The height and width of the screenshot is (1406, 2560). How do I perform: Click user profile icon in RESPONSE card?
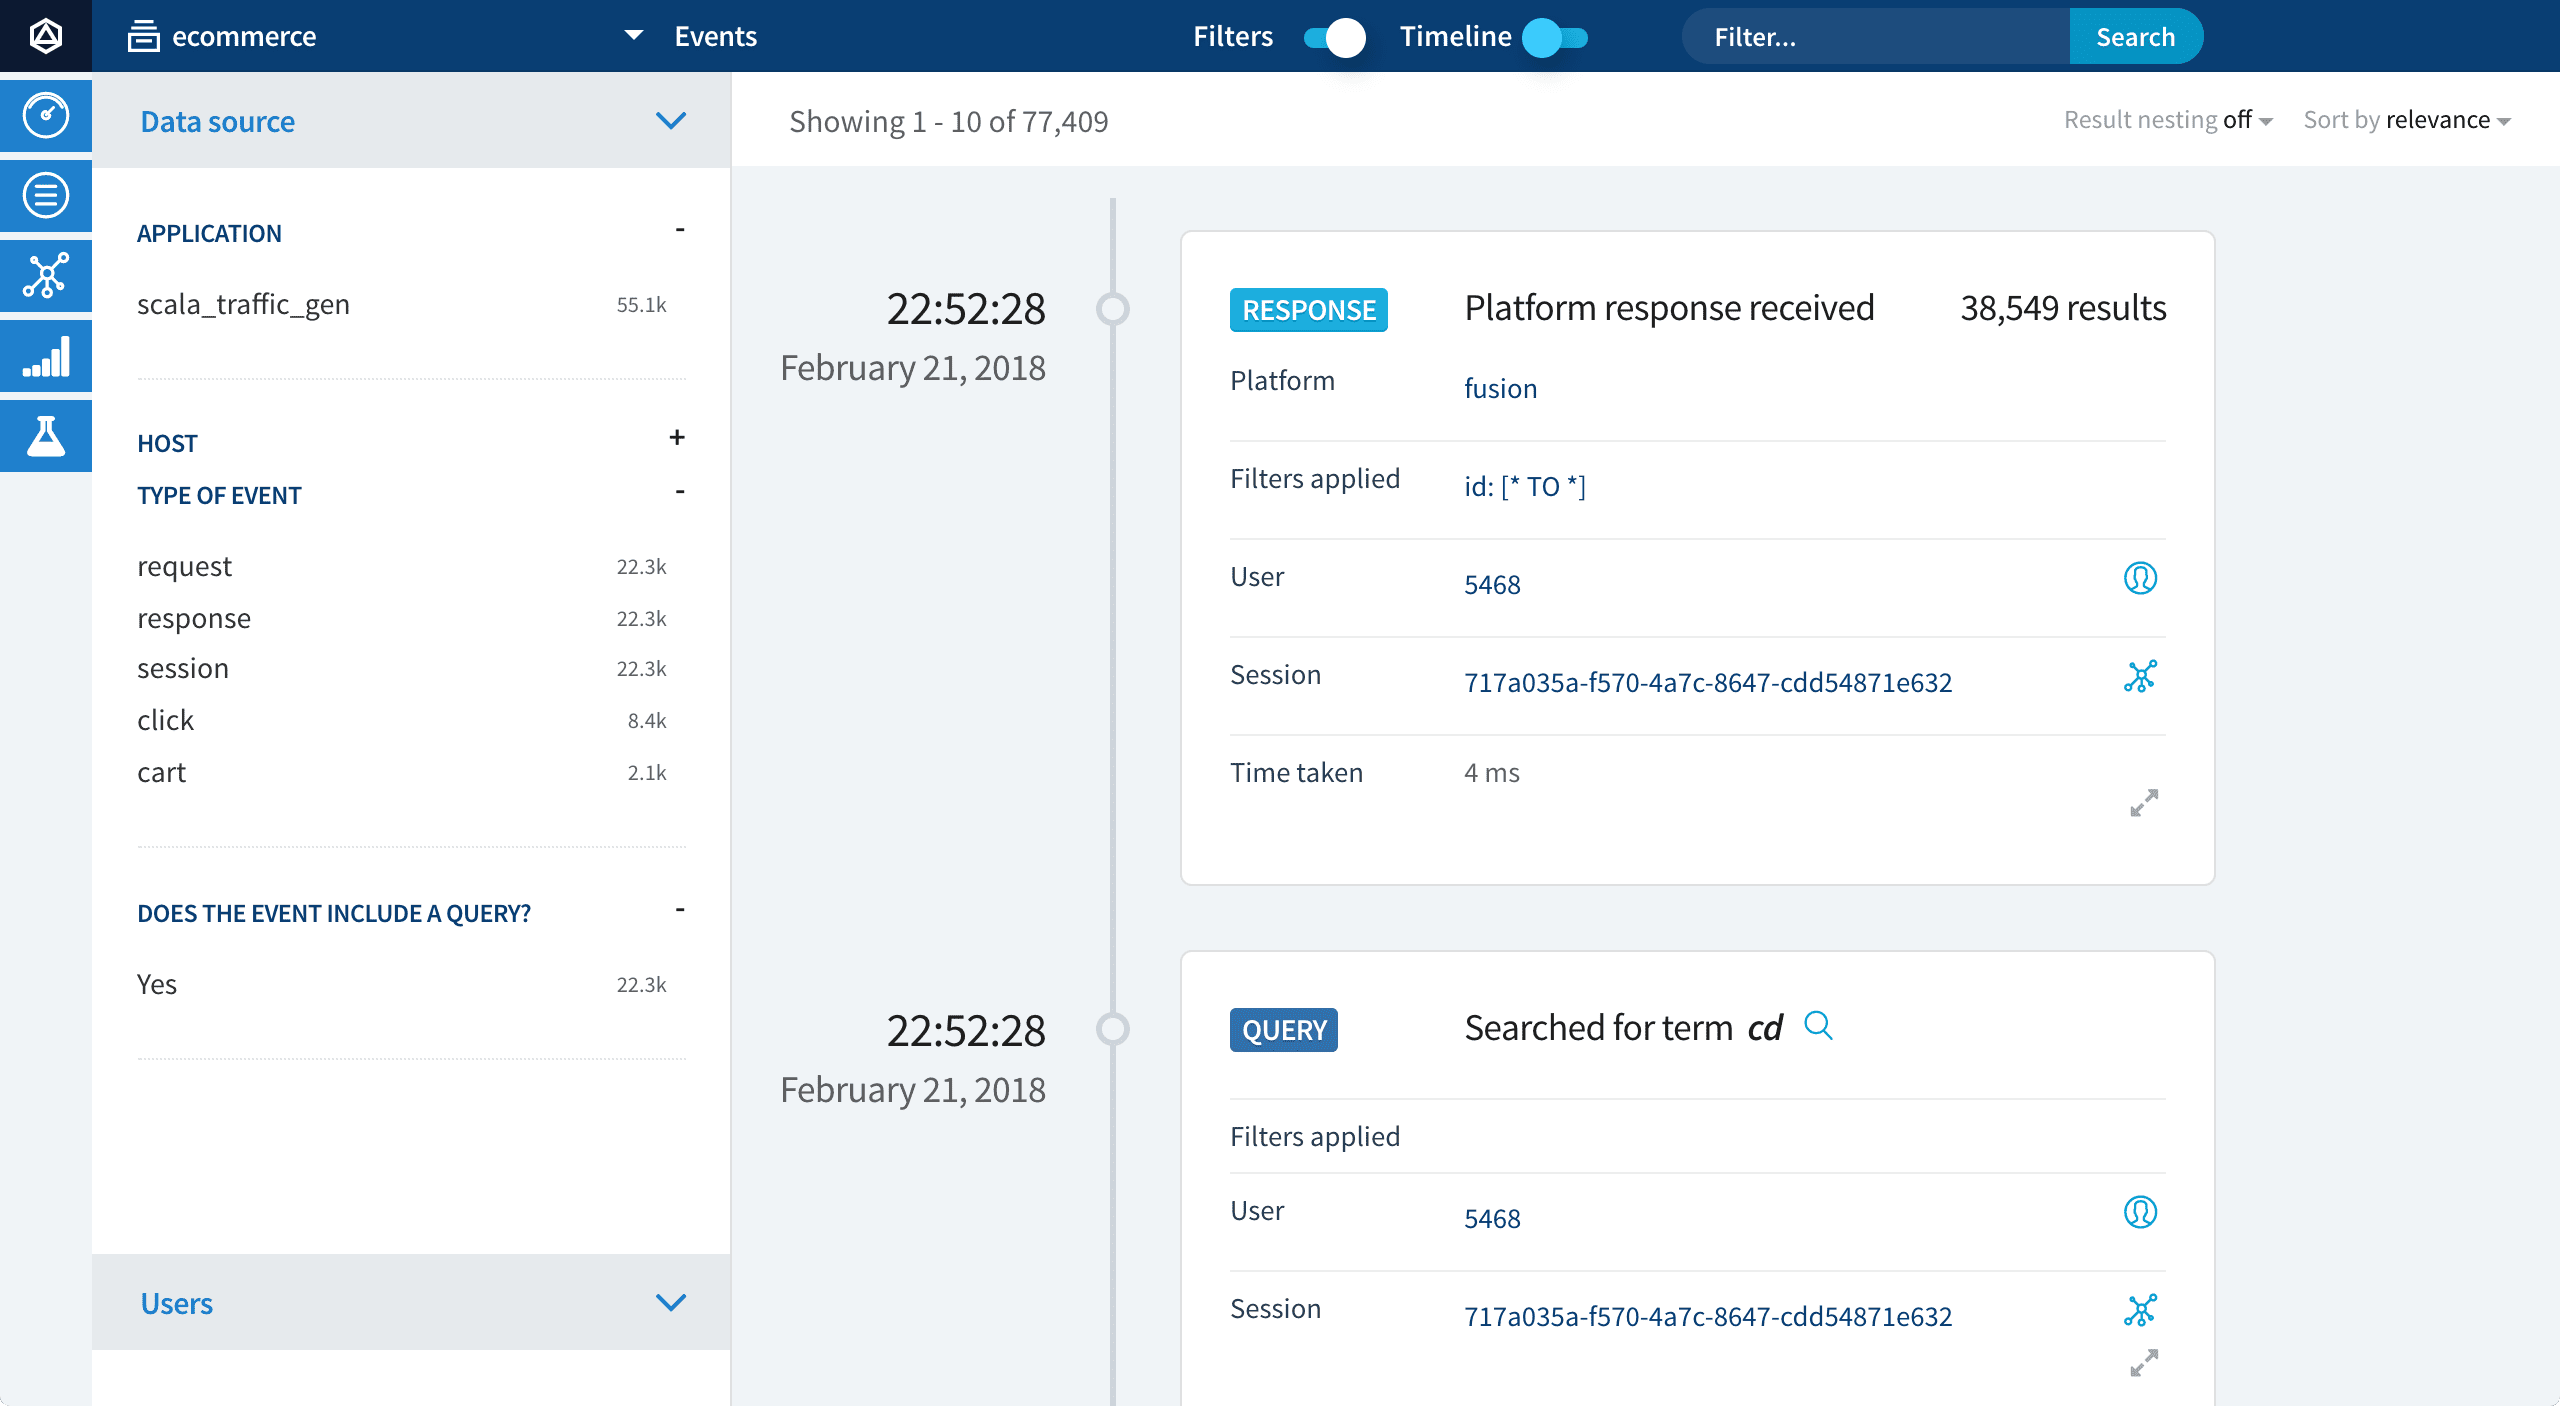coord(2140,578)
